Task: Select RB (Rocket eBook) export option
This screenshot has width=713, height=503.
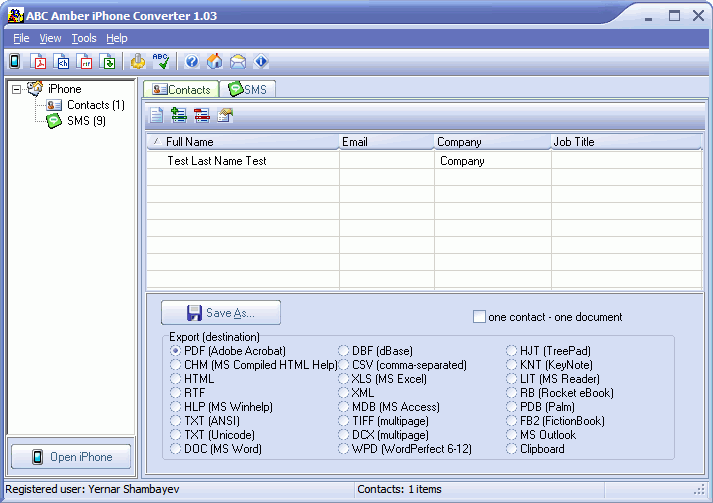Action: pos(512,392)
